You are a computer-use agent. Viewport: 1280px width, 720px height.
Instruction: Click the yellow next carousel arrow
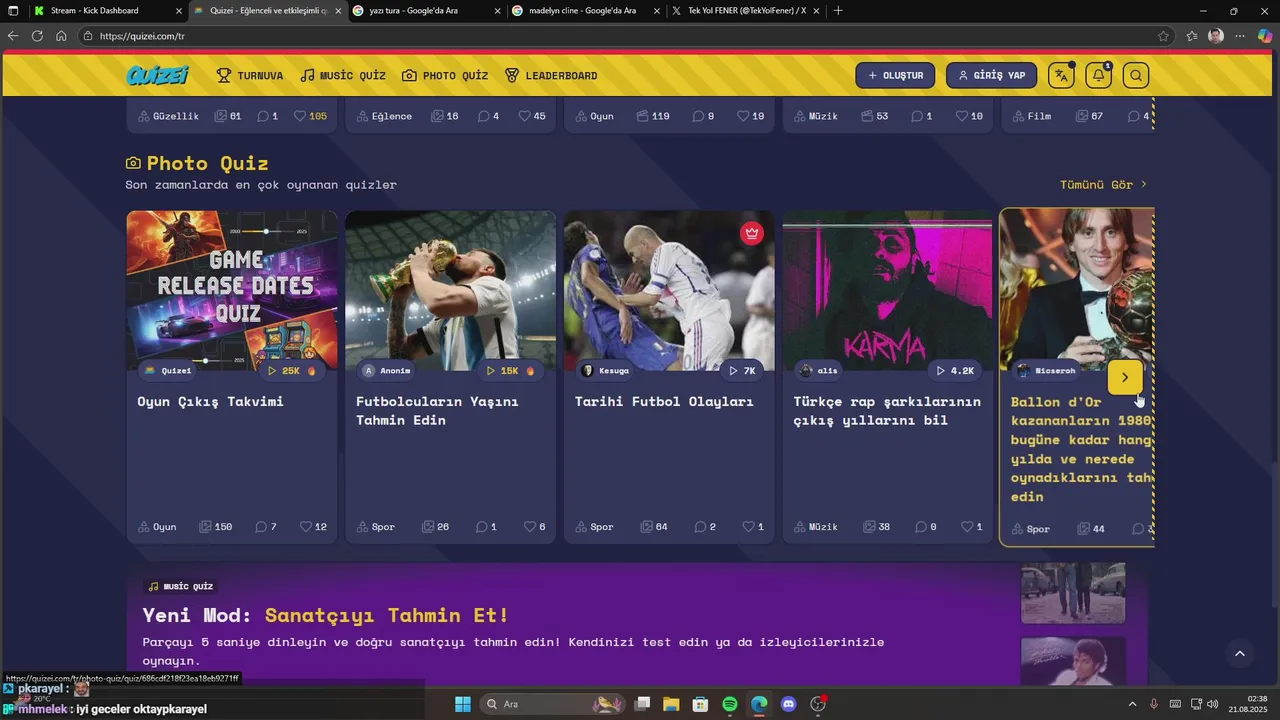[x=1125, y=377]
